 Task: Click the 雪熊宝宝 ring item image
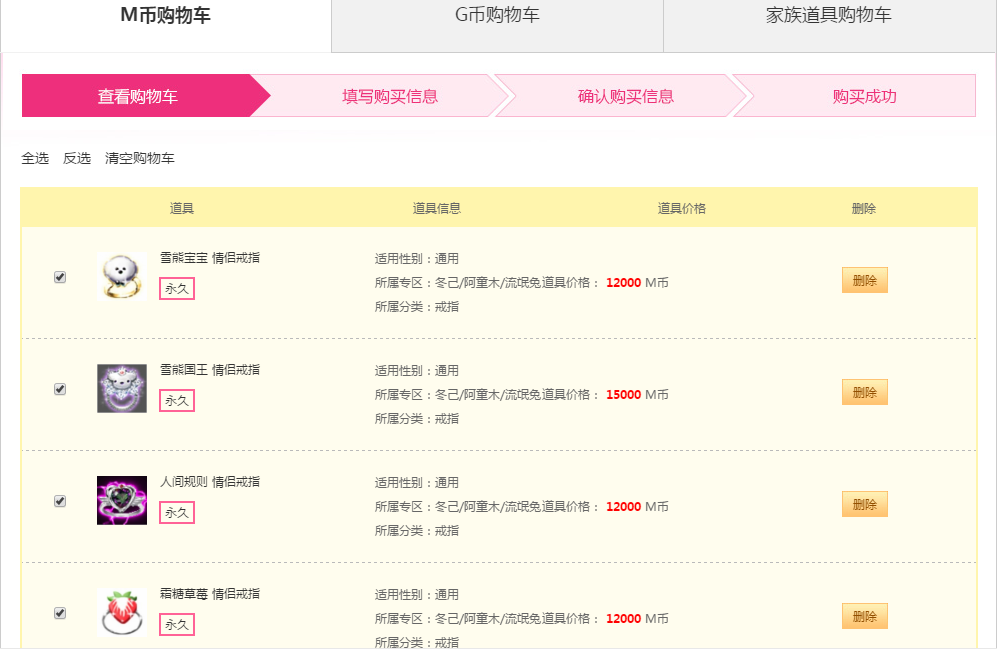pyautogui.click(x=122, y=276)
